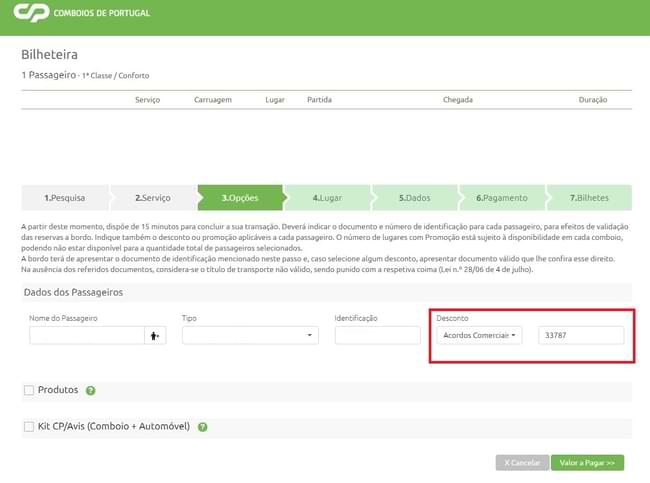Click the Carruagem column header
The height and width of the screenshot is (483, 650).
click(x=213, y=100)
